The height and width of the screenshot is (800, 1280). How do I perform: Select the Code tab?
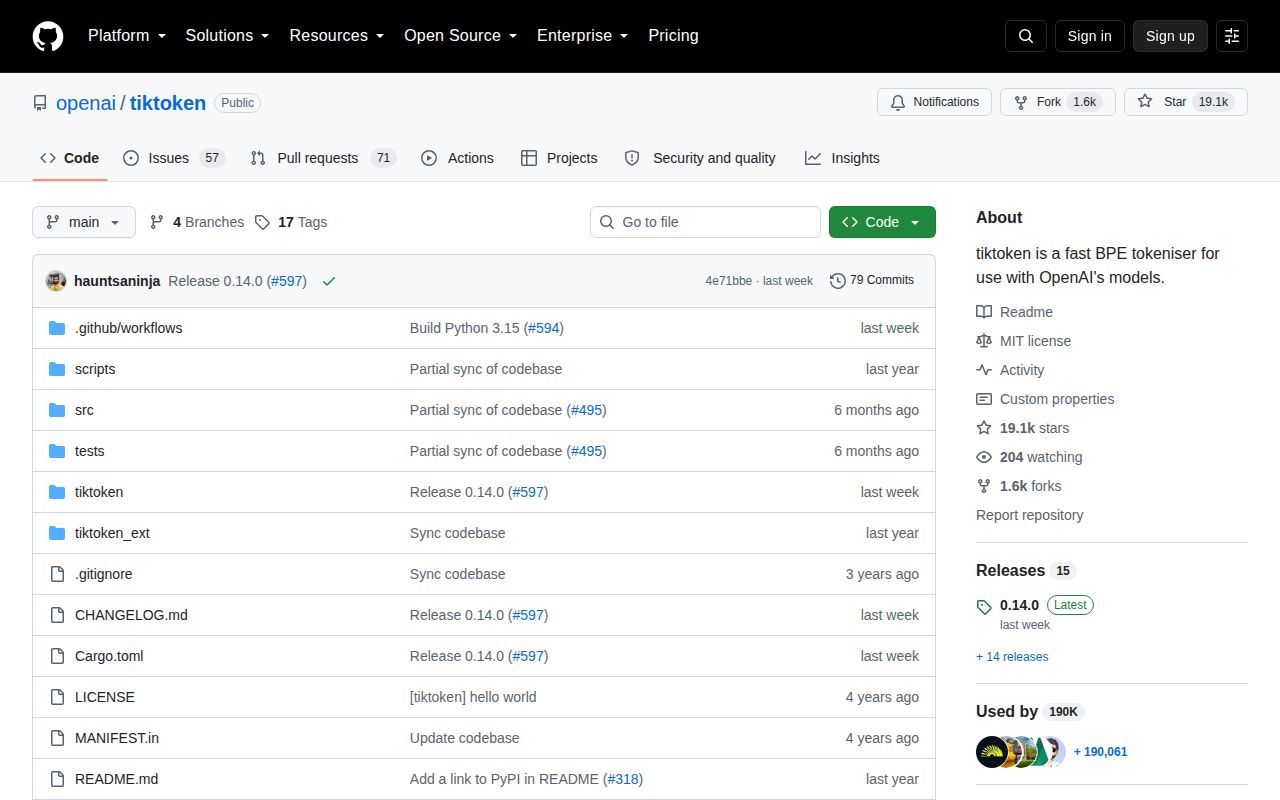[69, 158]
